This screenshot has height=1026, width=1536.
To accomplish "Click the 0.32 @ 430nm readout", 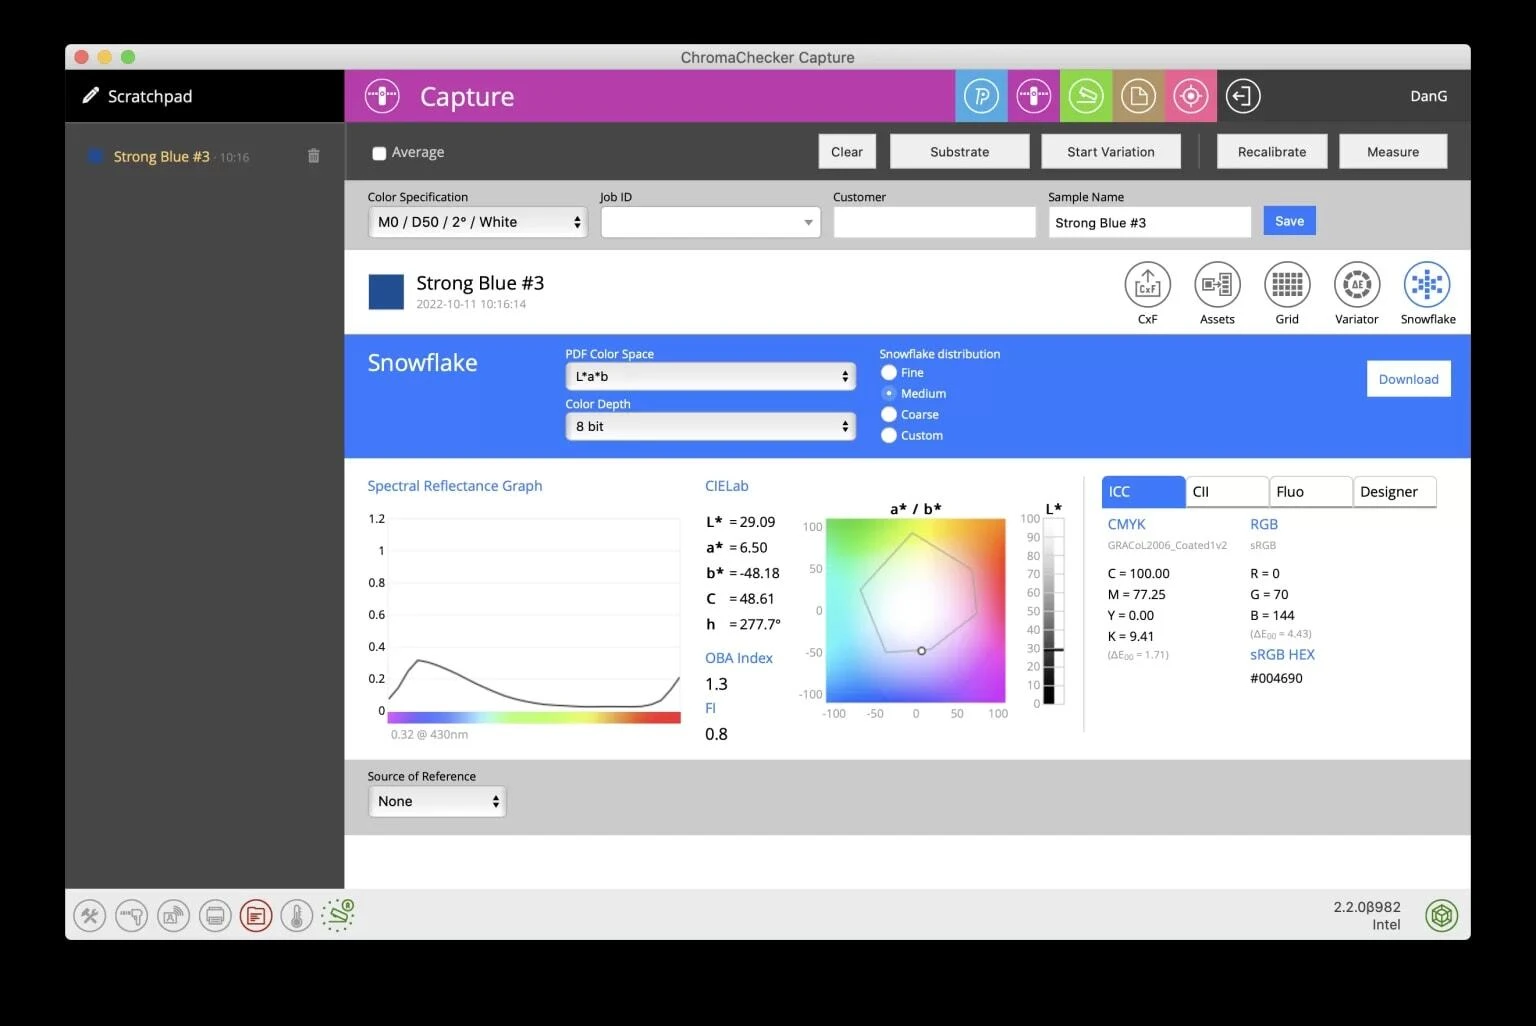I will coord(429,734).
